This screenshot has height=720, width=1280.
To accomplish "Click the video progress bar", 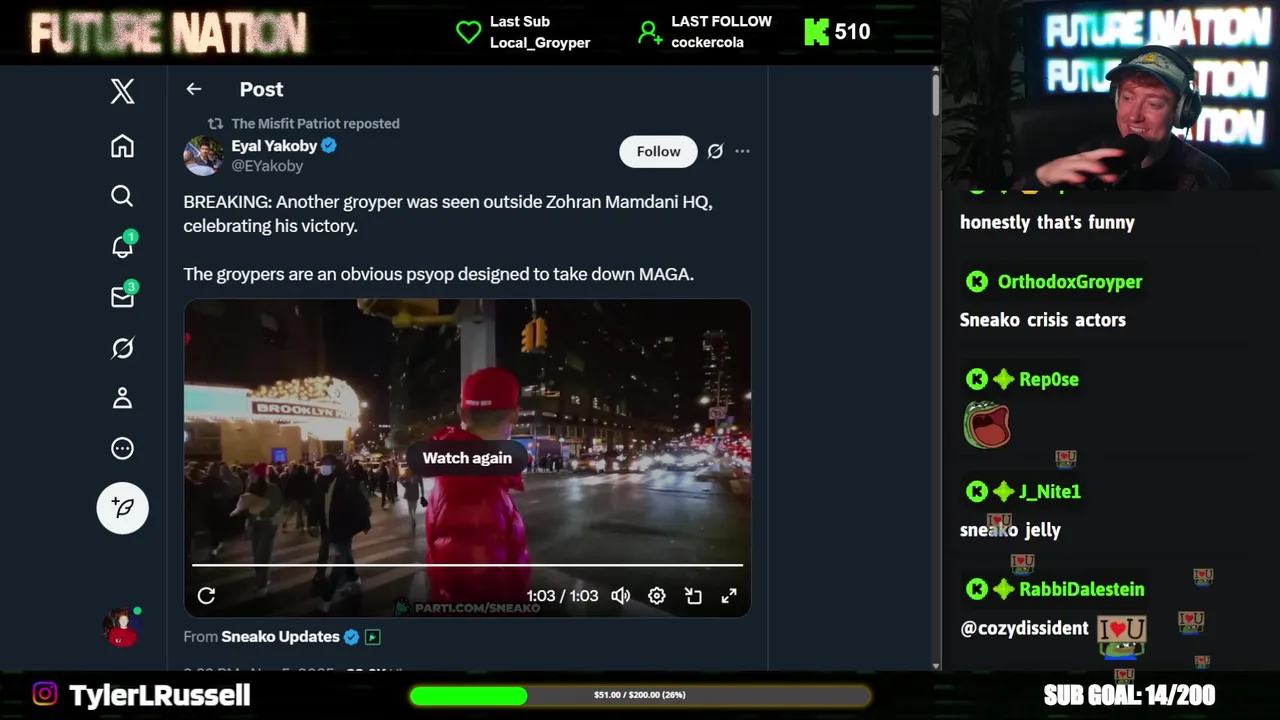I will pyautogui.click(x=467, y=565).
